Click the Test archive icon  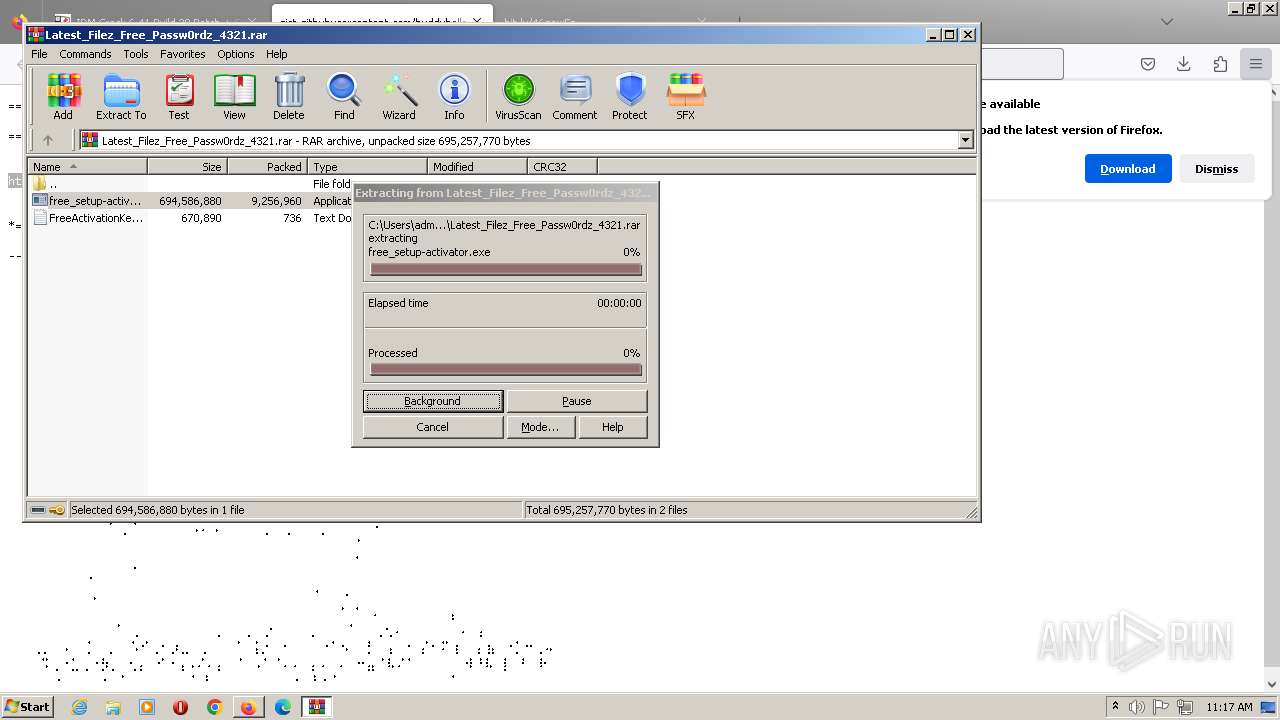[179, 97]
